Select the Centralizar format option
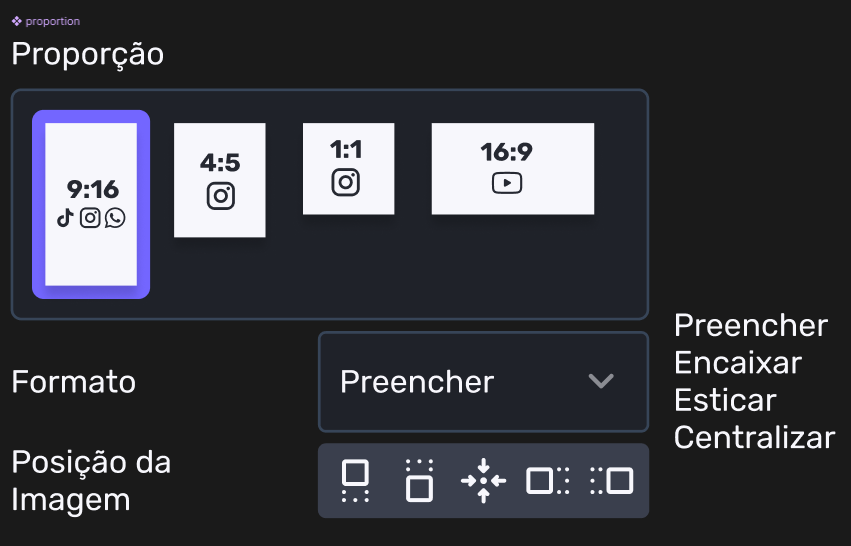This screenshot has height=546, width=851. pos(754,437)
